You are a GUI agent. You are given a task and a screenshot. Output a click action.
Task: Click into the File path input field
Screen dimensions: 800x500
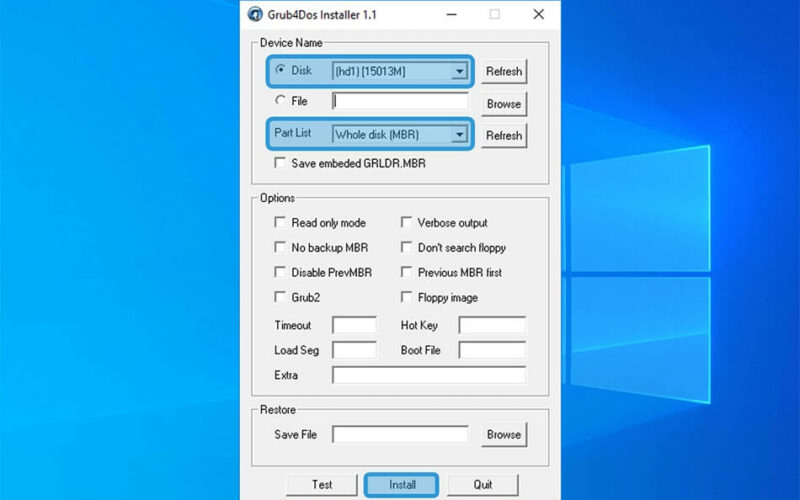tap(400, 101)
